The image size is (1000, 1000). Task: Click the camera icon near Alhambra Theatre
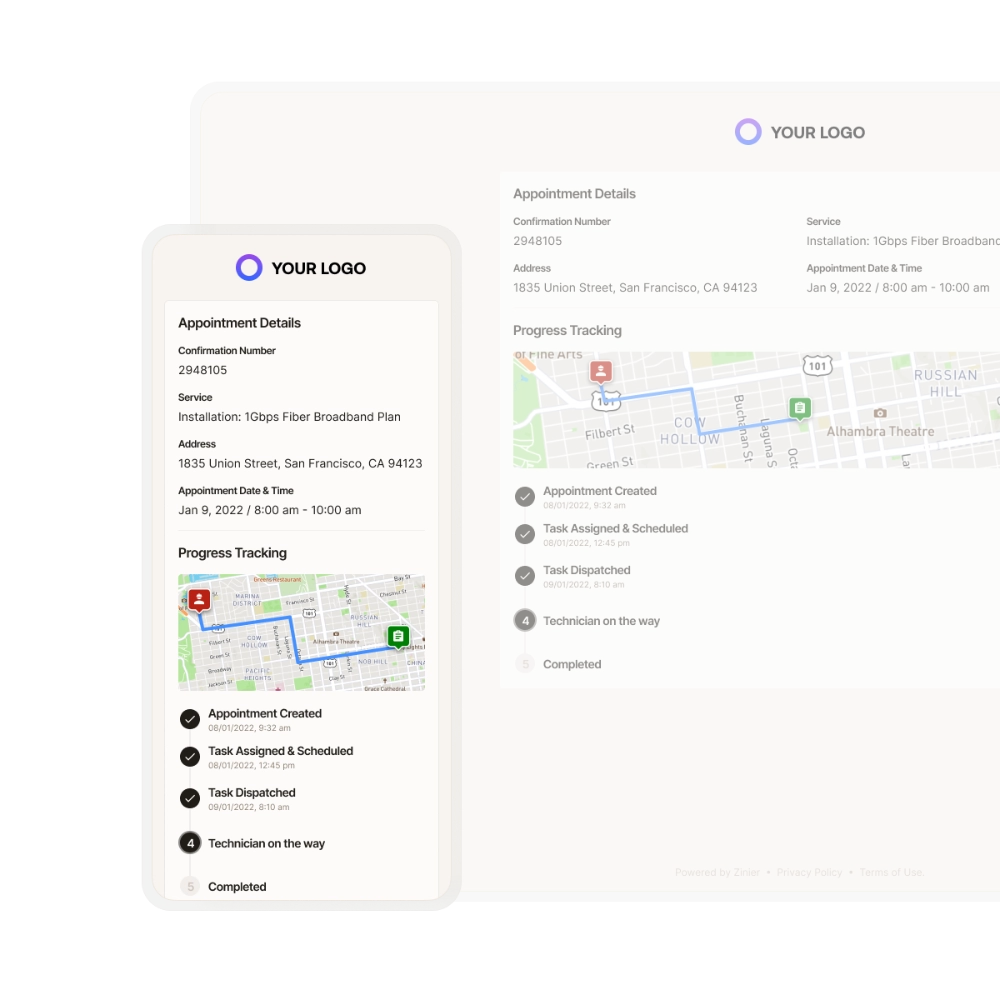coord(880,413)
